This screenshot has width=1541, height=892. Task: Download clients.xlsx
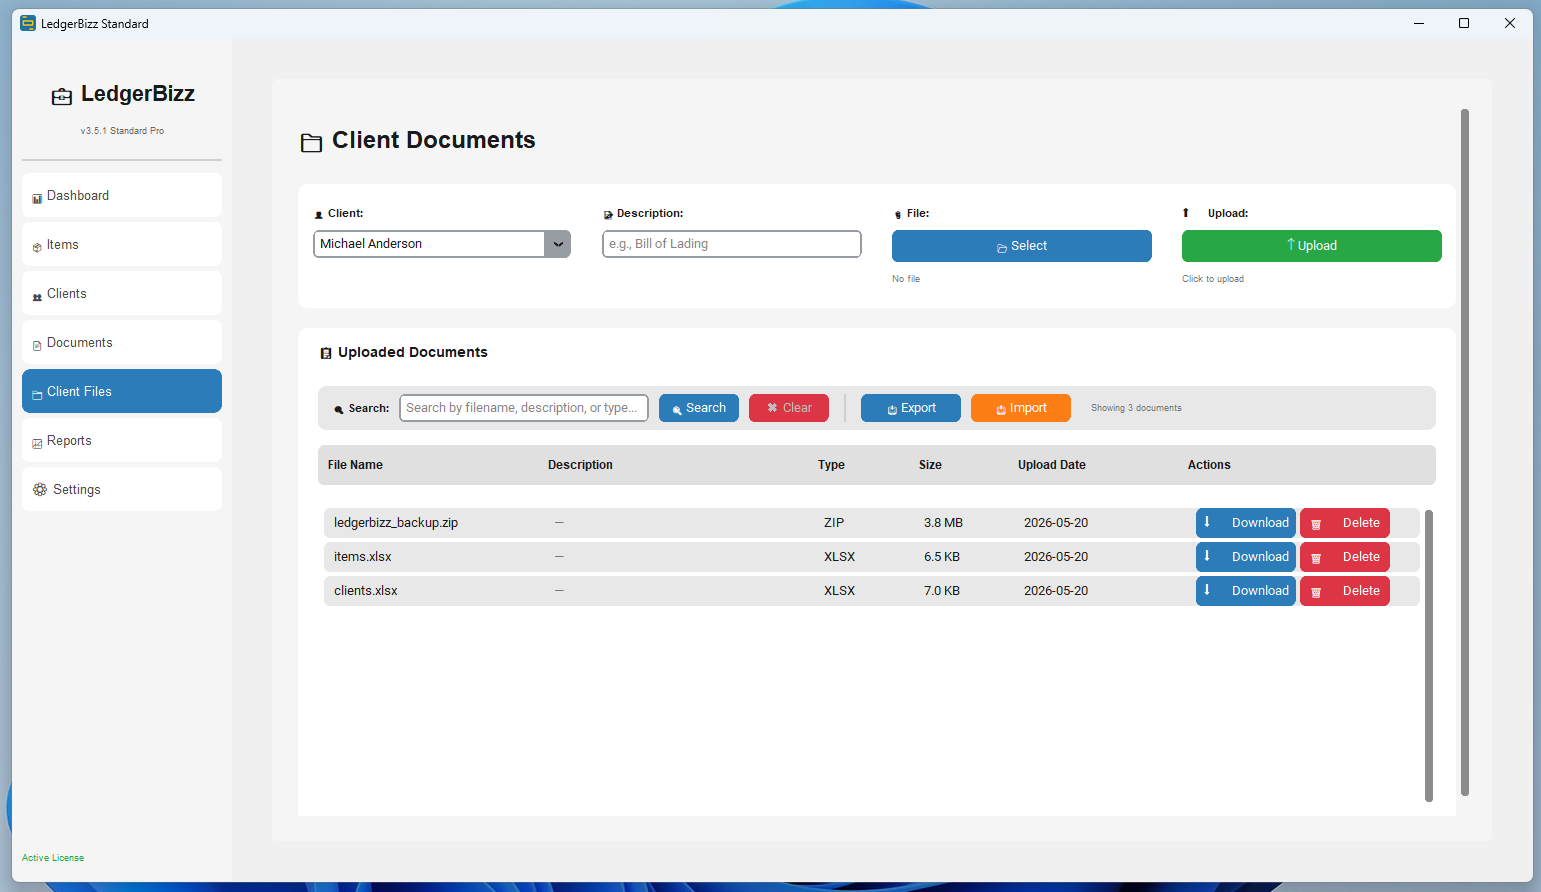coord(1246,591)
